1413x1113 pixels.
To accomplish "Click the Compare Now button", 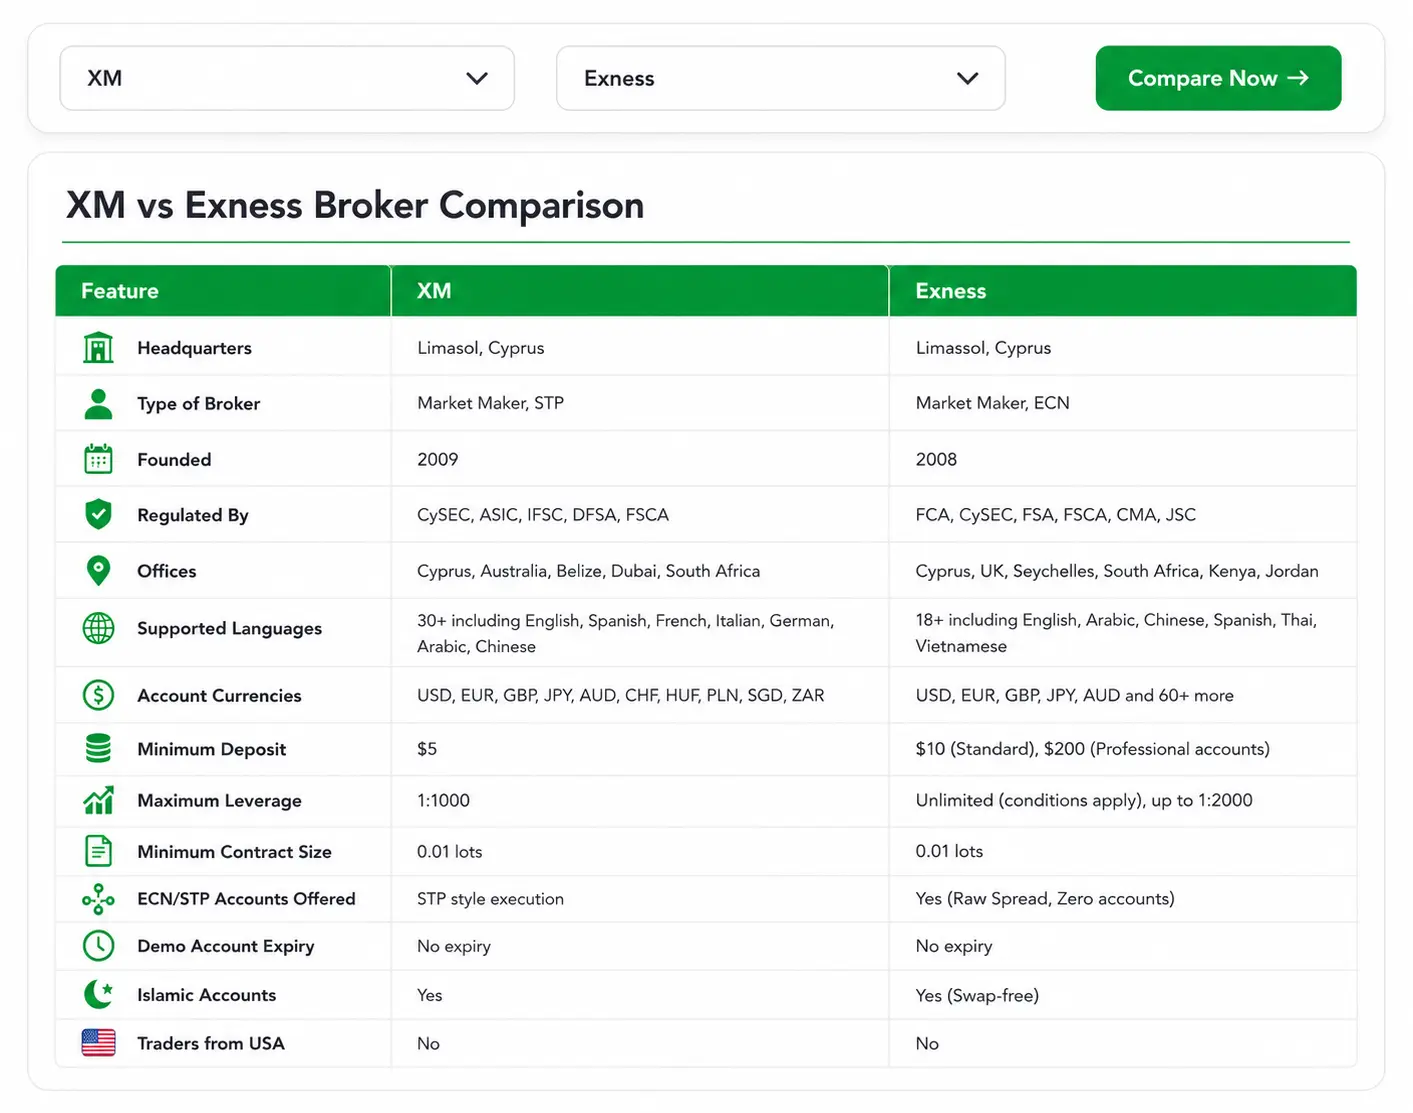I will coord(1218,78).
